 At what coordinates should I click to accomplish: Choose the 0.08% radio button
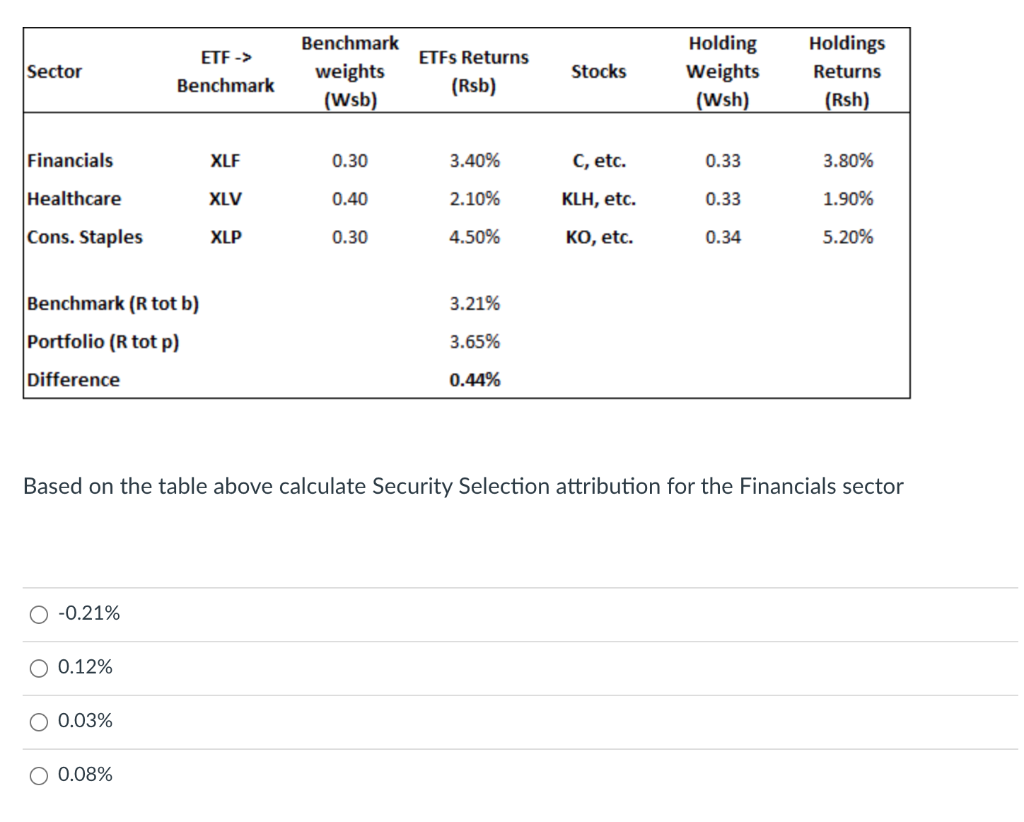(37, 774)
